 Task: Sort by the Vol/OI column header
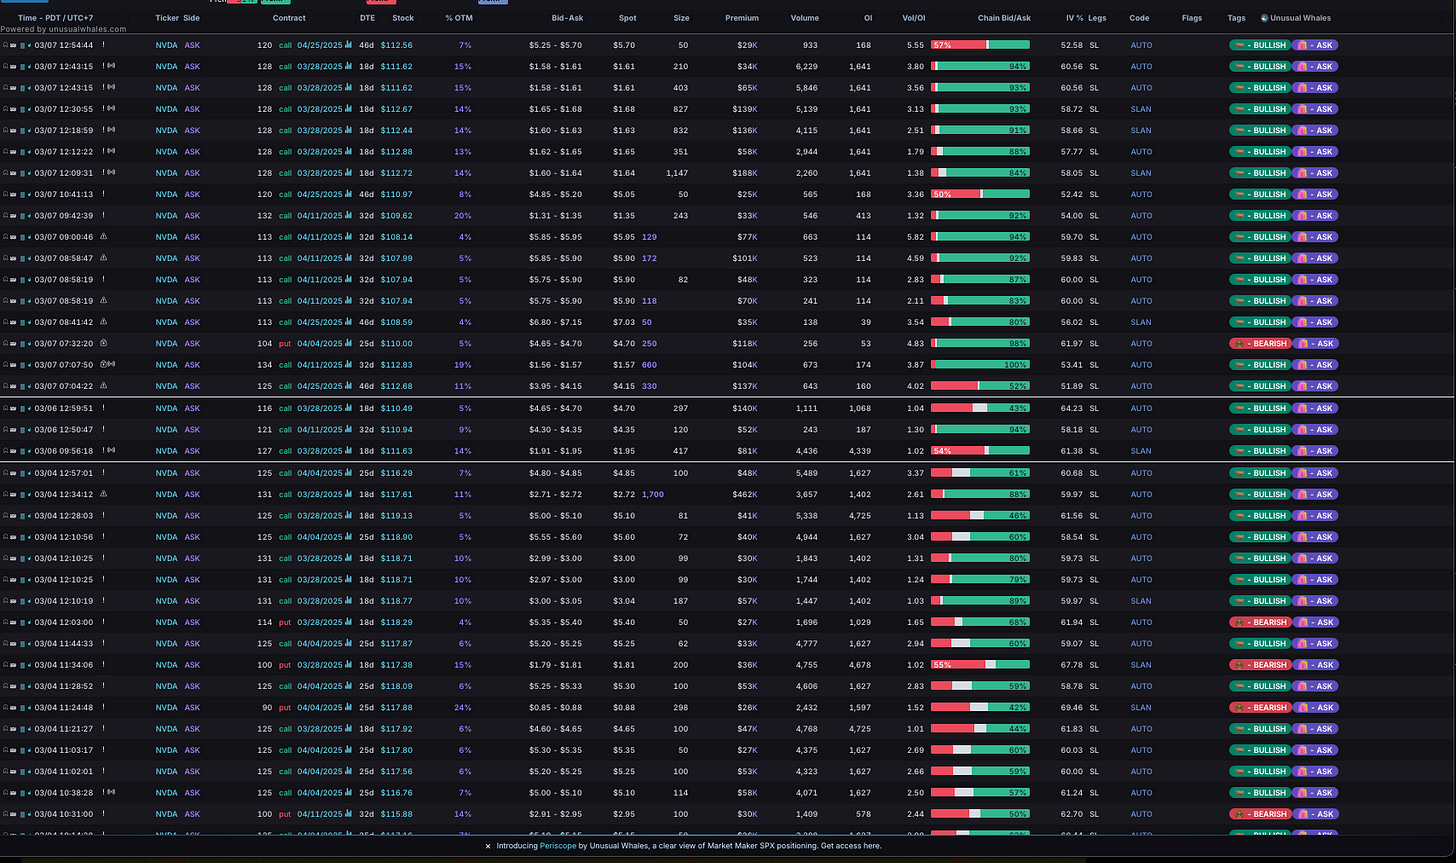pos(913,18)
